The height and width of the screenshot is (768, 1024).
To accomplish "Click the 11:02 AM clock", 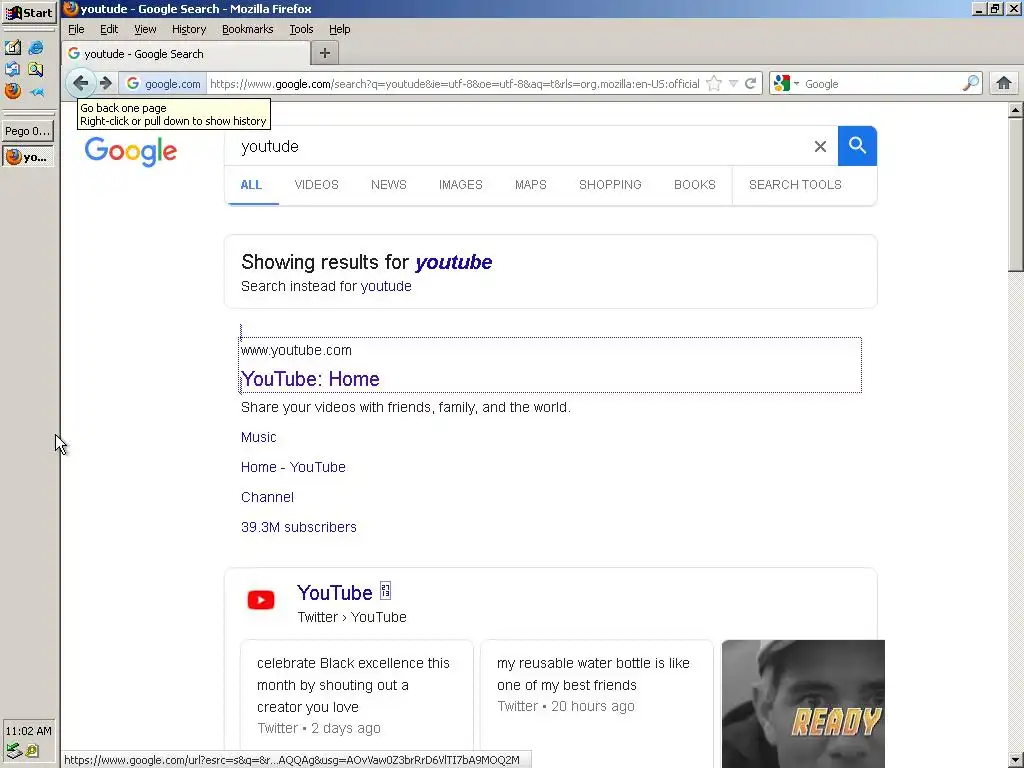I will click(x=28, y=731).
